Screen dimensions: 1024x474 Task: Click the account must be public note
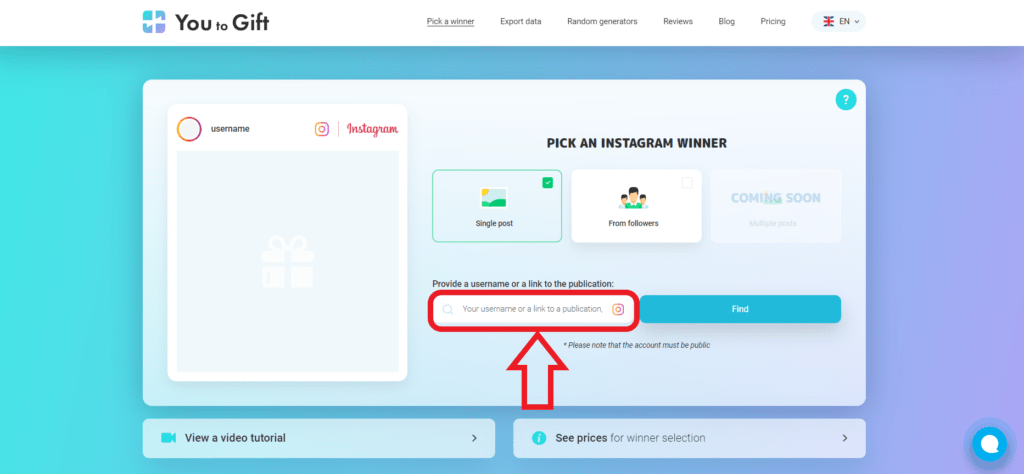(637, 345)
